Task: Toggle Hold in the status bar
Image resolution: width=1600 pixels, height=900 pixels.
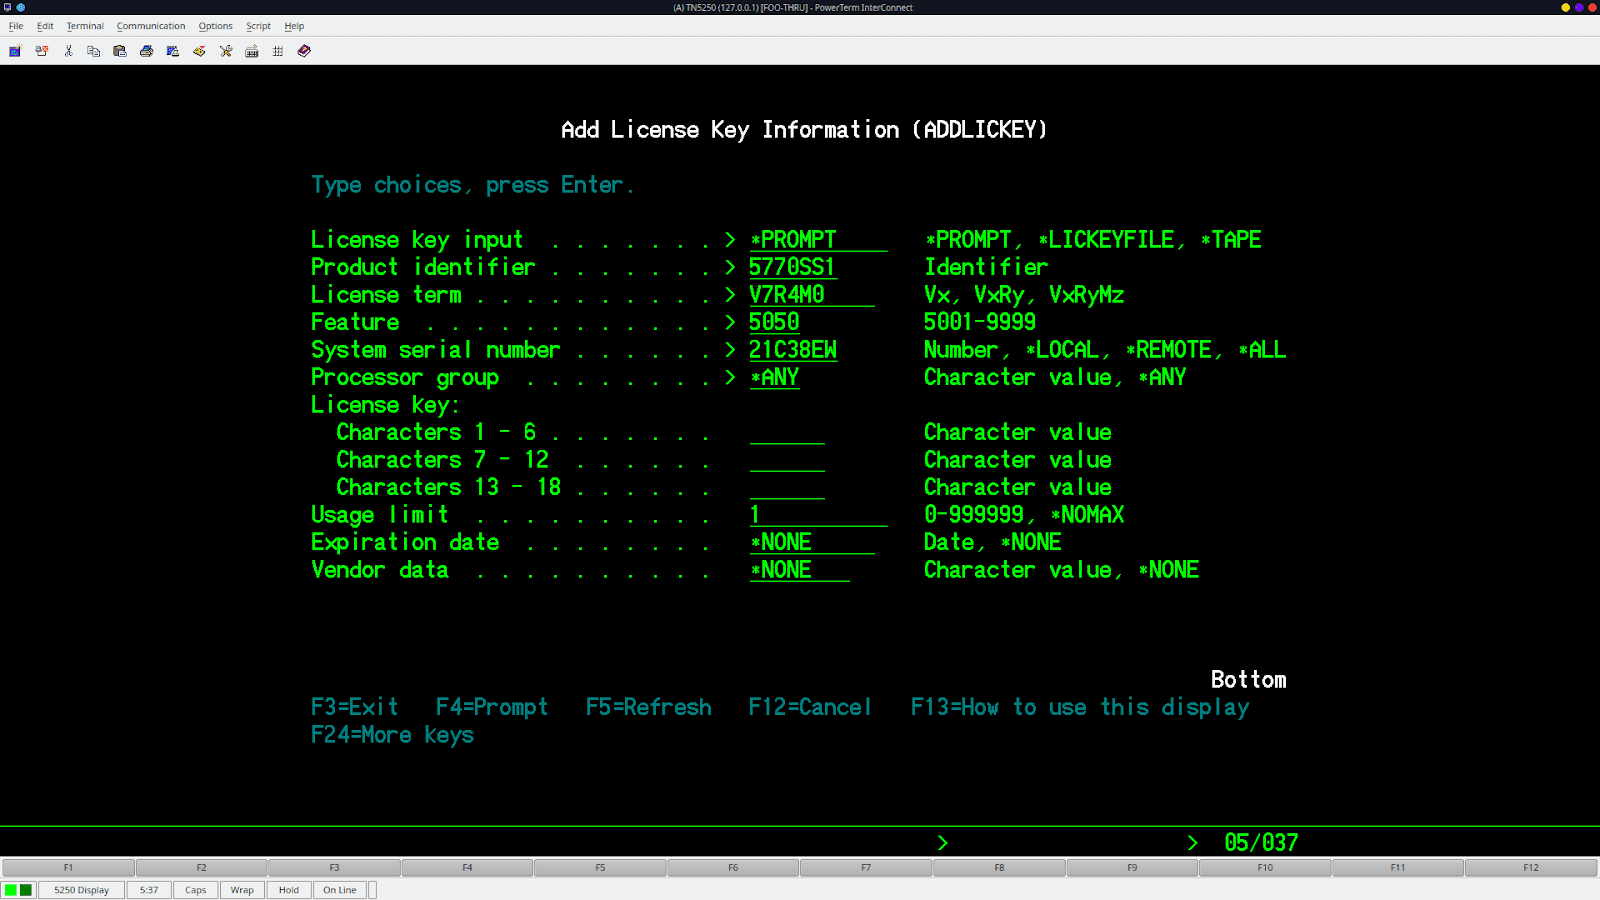Action: 289,889
